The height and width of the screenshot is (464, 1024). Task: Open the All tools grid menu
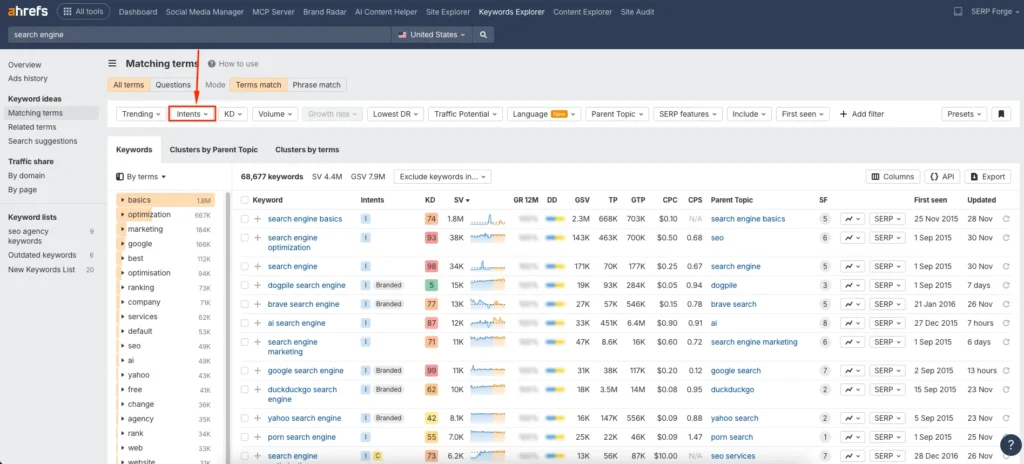[x=83, y=12]
